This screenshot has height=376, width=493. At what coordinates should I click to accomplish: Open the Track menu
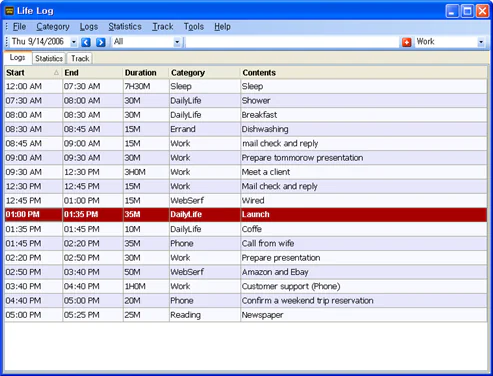tap(163, 27)
